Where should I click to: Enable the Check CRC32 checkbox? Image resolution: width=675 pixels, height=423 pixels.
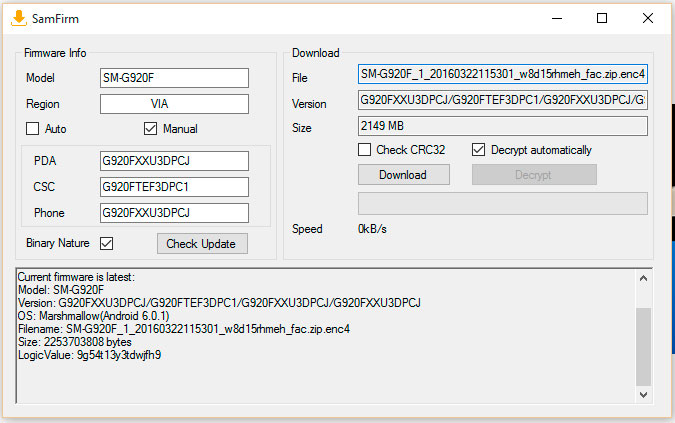[x=365, y=150]
